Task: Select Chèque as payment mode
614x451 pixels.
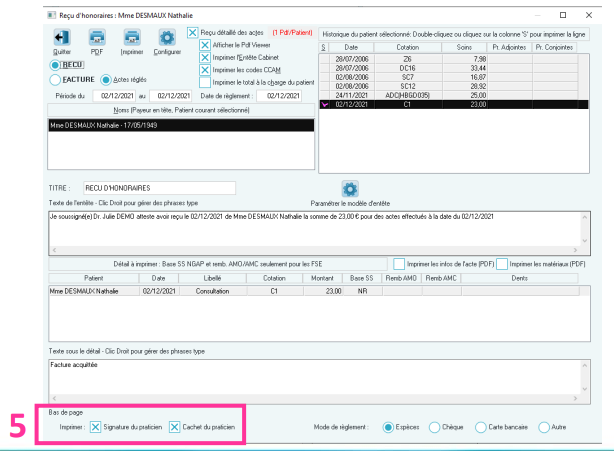Action: click(x=434, y=427)
